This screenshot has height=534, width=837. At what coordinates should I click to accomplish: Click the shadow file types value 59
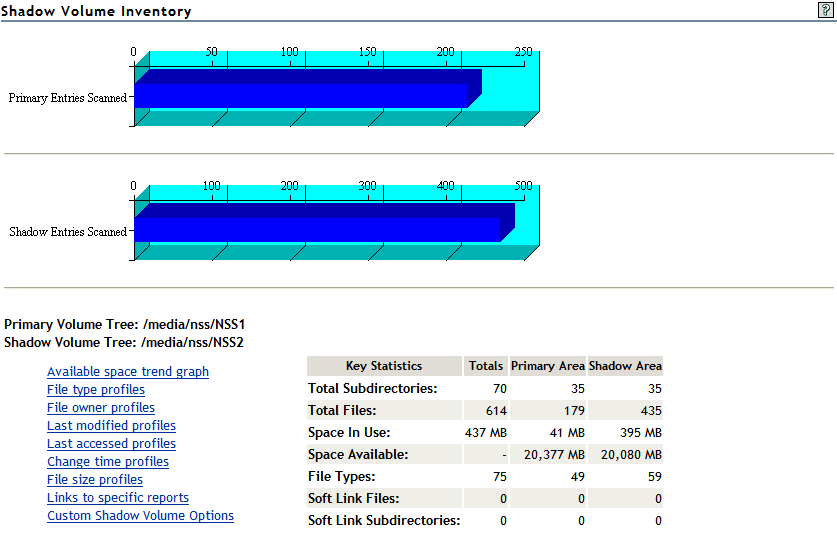point(655,476)
